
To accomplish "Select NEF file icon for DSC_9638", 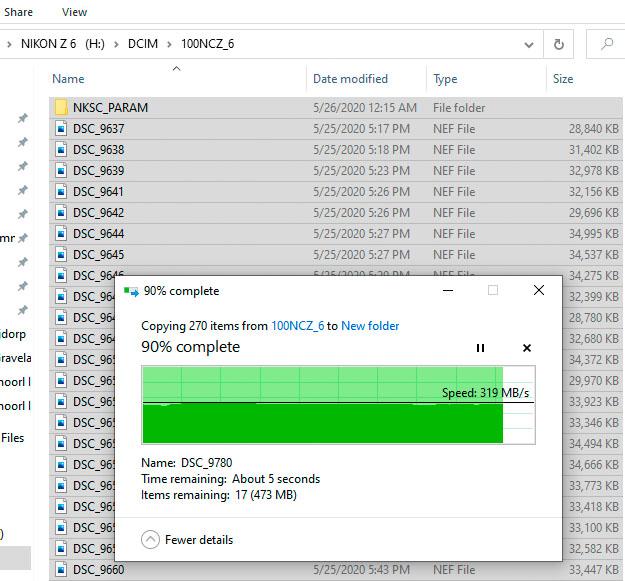I will [x=61, y=149].
